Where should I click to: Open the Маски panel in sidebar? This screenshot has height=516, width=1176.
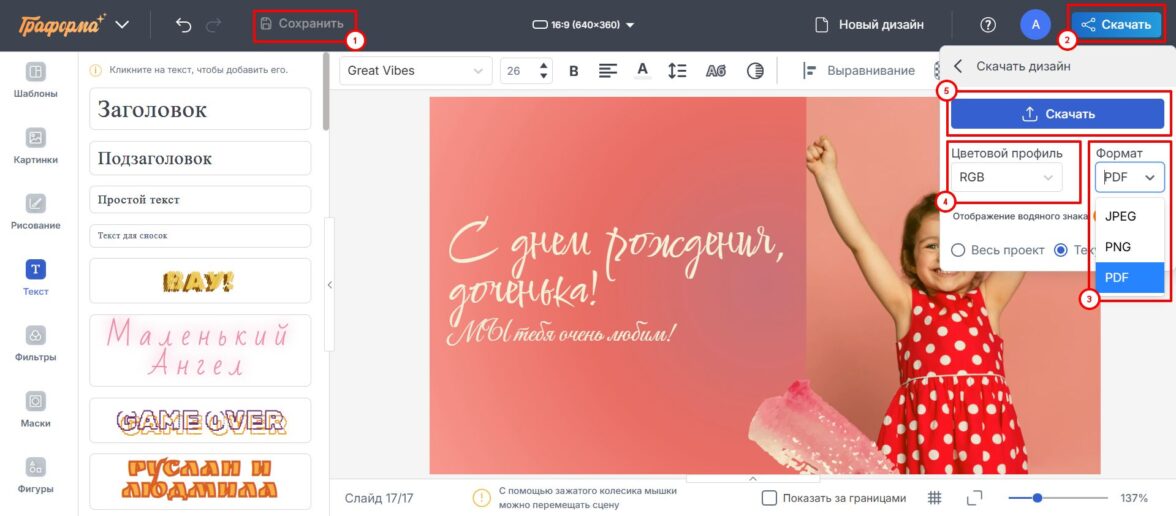coord(35,409)
